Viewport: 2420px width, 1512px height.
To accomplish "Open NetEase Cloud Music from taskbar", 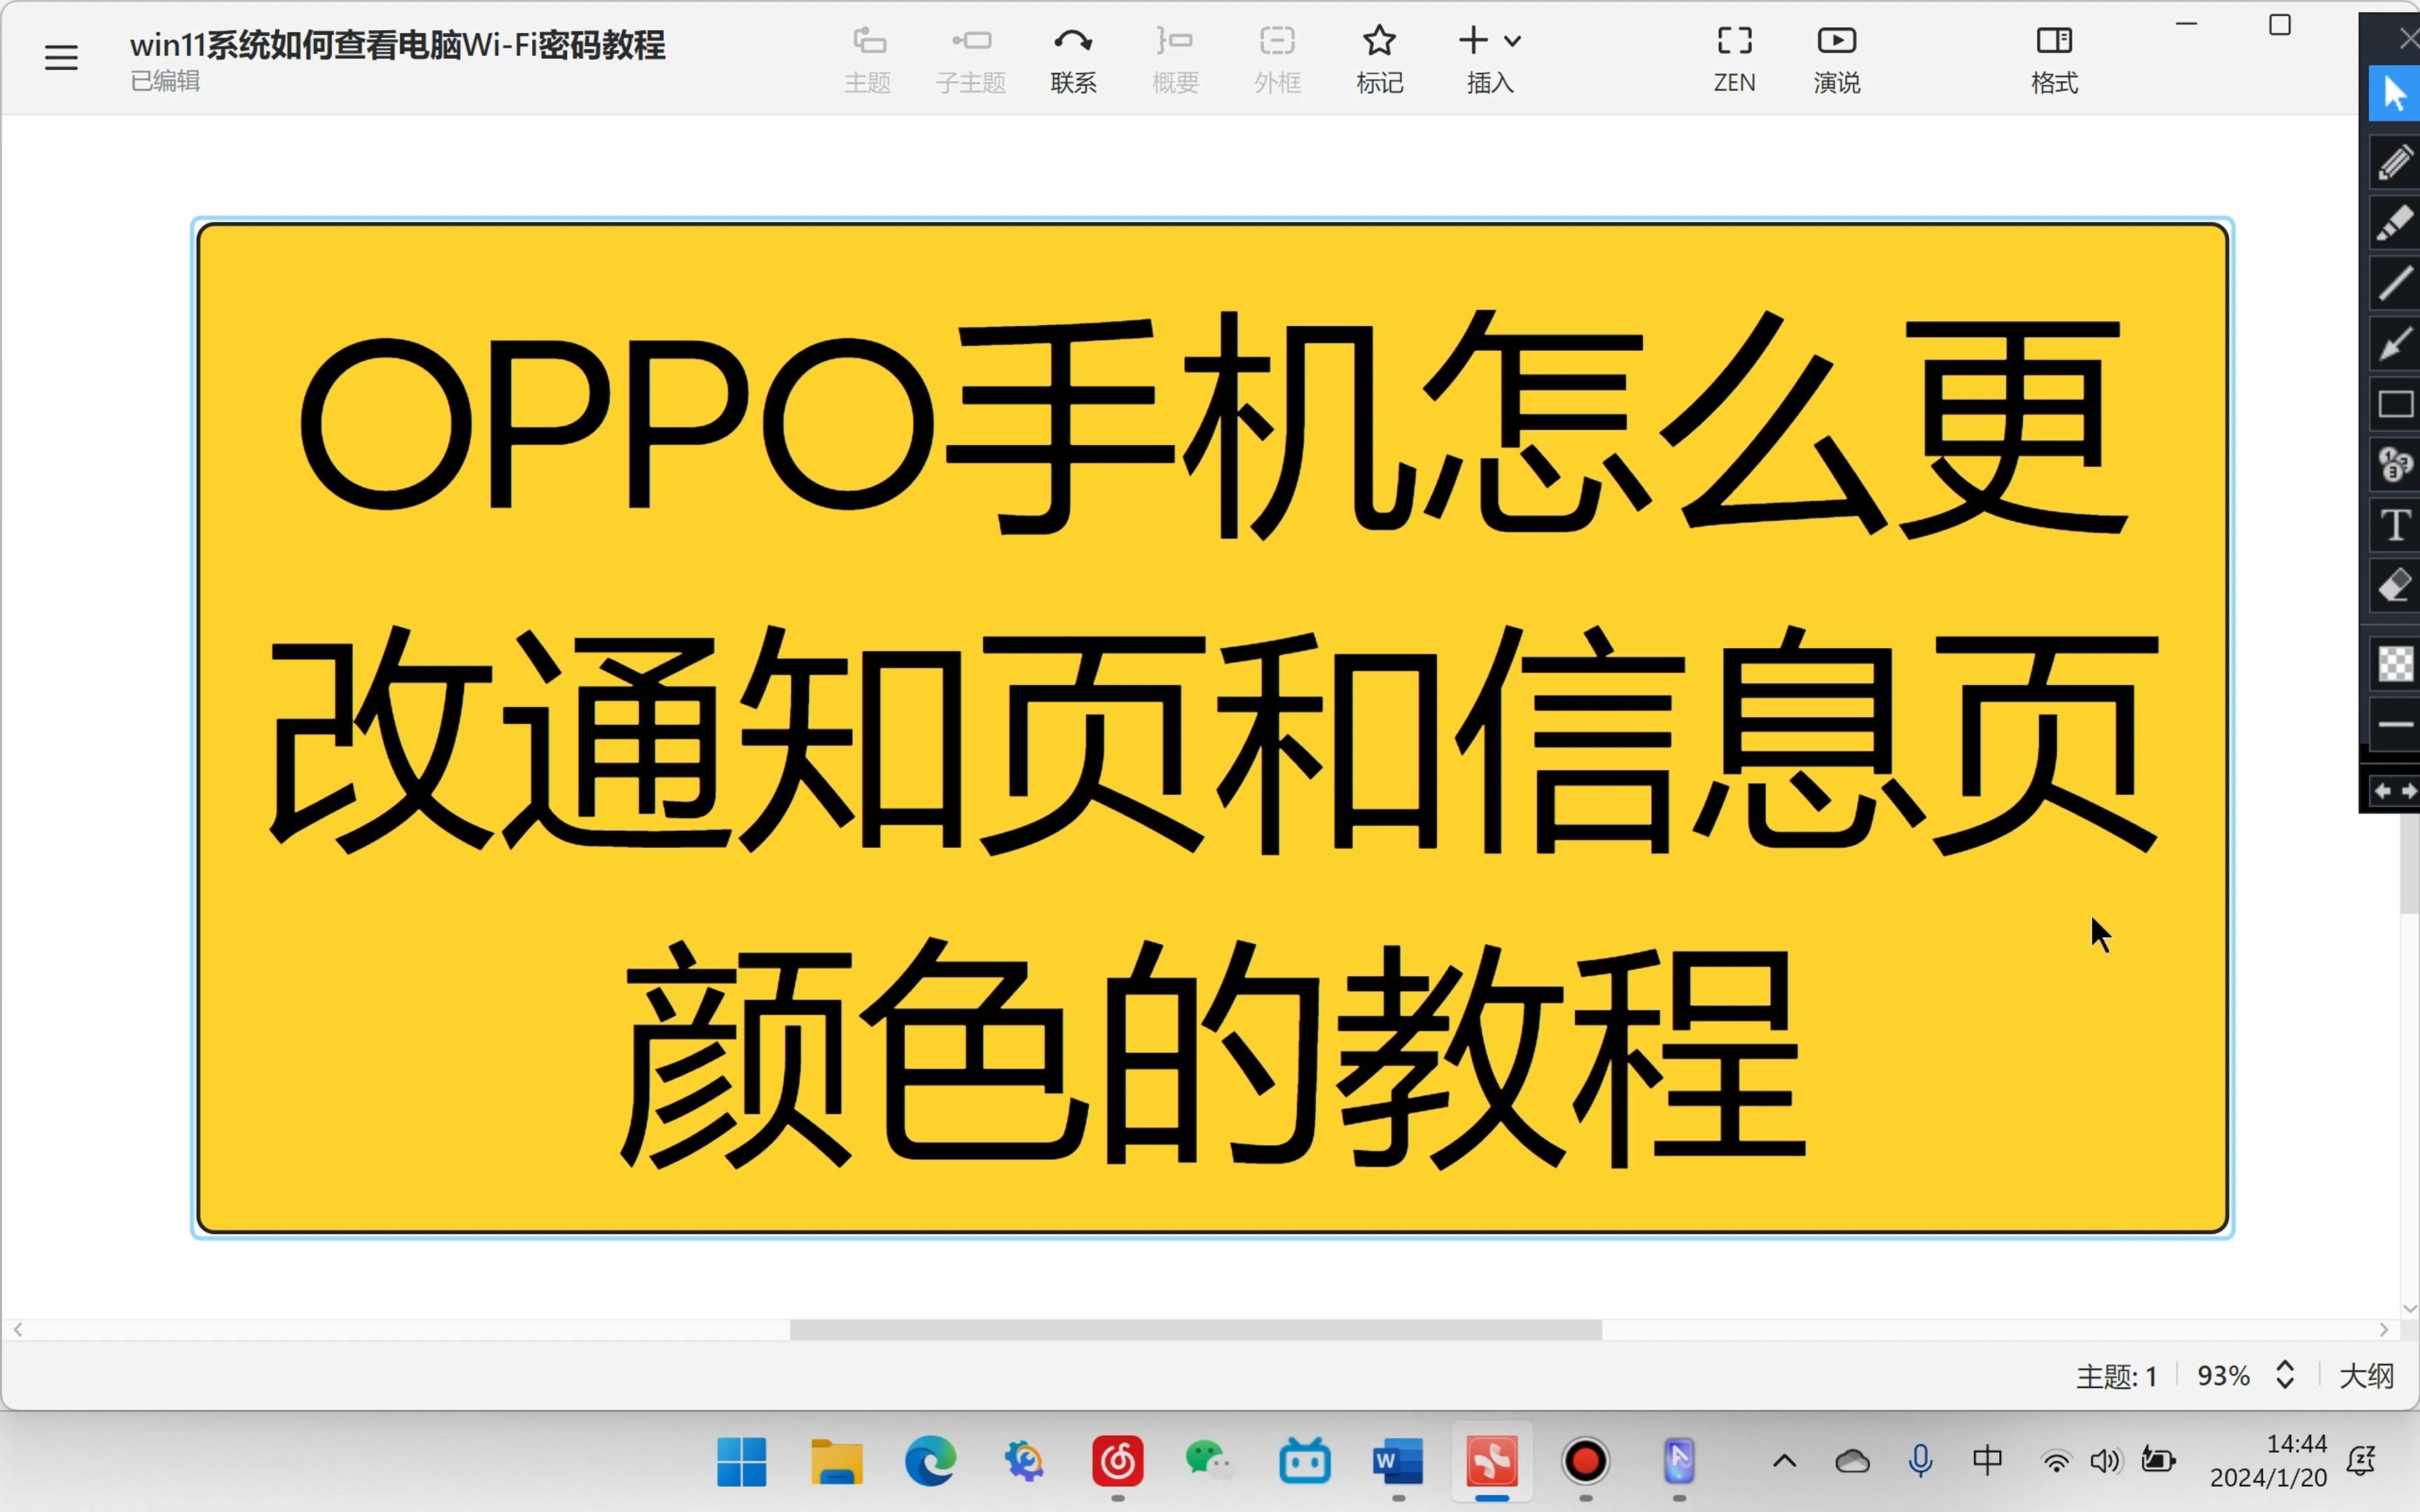I will [x=1117, y=1462].
